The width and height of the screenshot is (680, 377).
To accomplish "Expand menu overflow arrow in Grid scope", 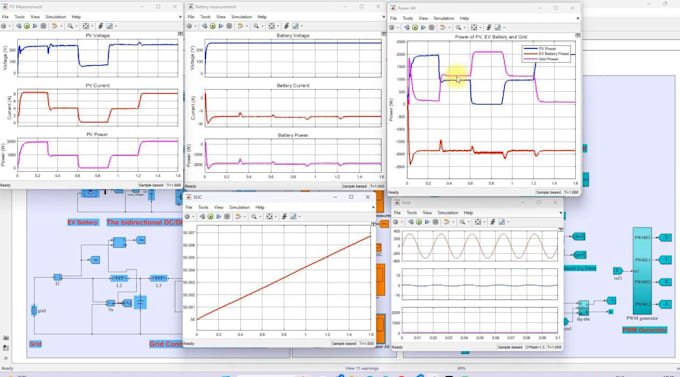I will click(x=561, y=213).
